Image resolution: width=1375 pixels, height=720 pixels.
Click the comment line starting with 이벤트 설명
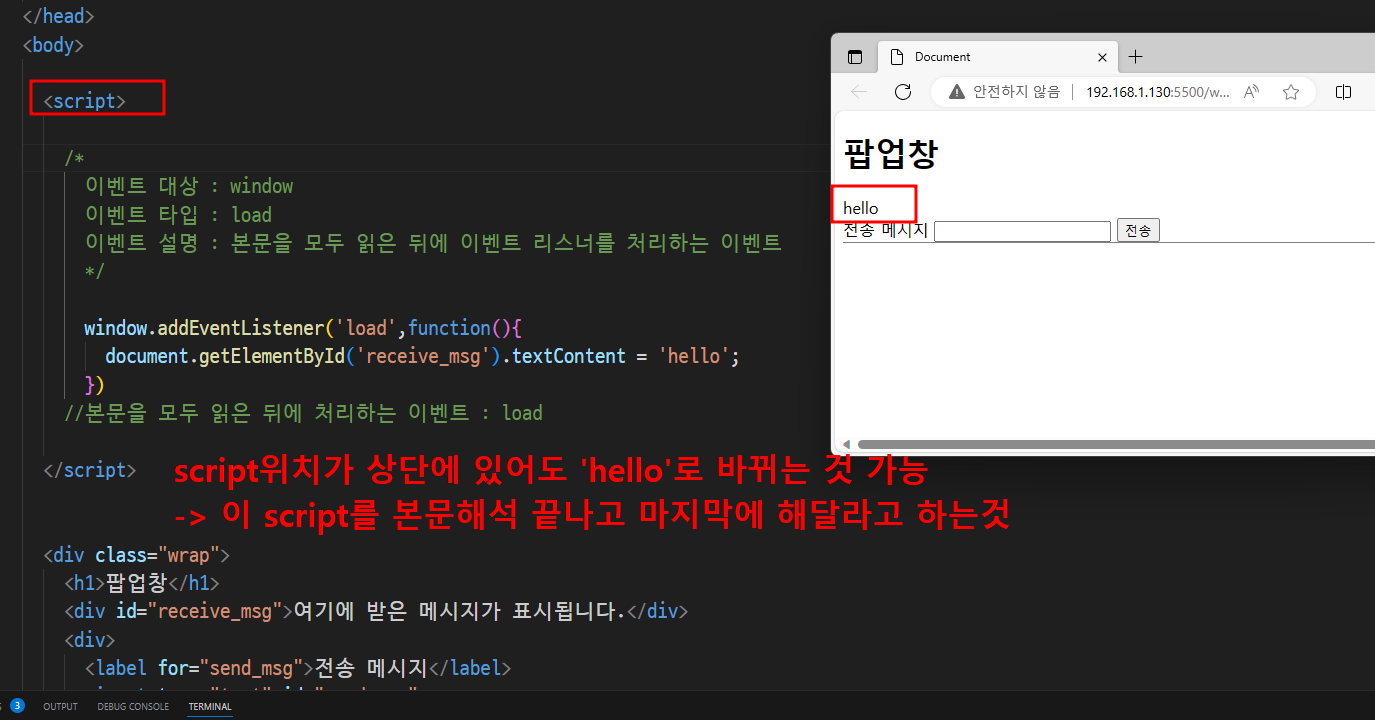coord(433,243)
